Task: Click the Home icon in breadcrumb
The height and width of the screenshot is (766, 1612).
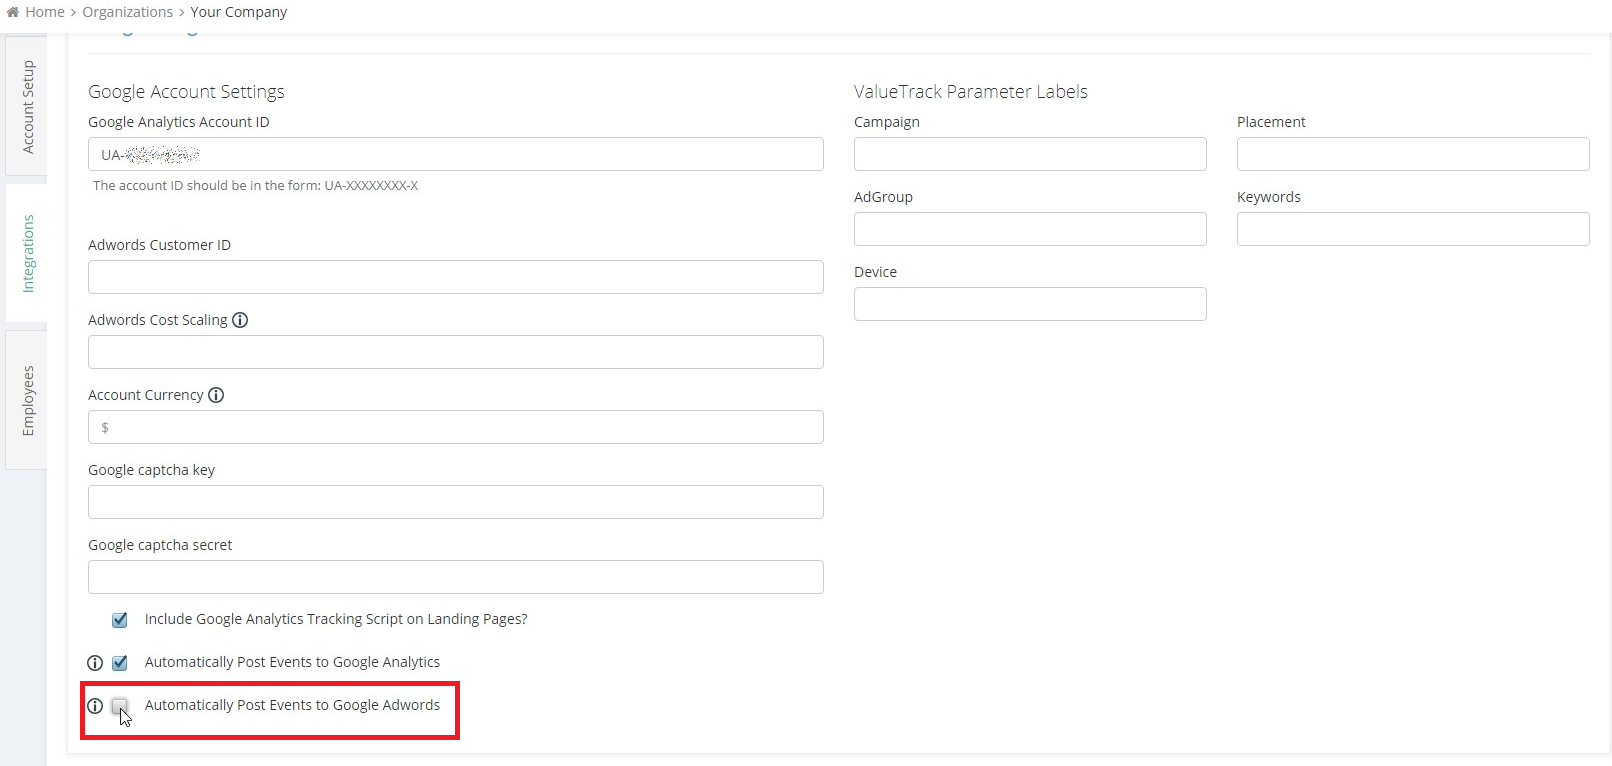Action: [13, 12]
